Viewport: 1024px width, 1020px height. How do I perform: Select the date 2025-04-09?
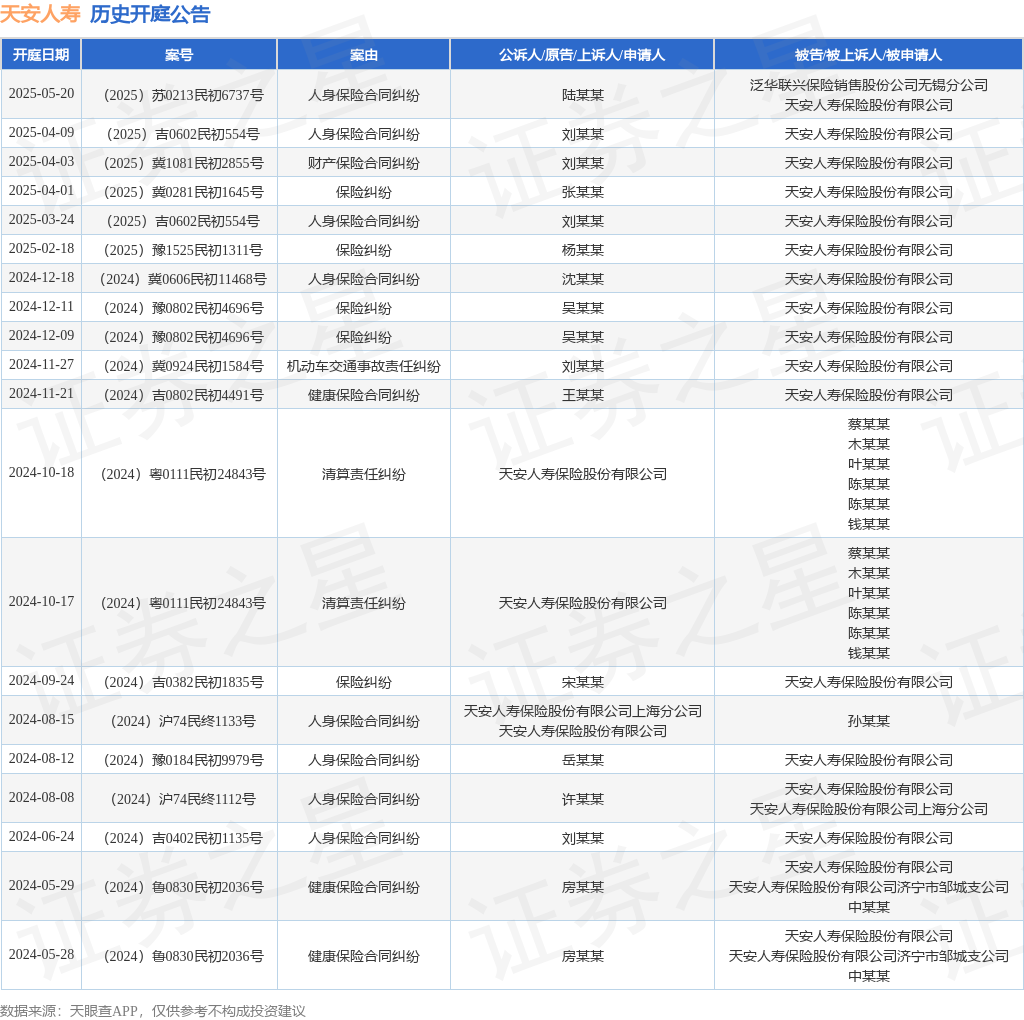41,133
